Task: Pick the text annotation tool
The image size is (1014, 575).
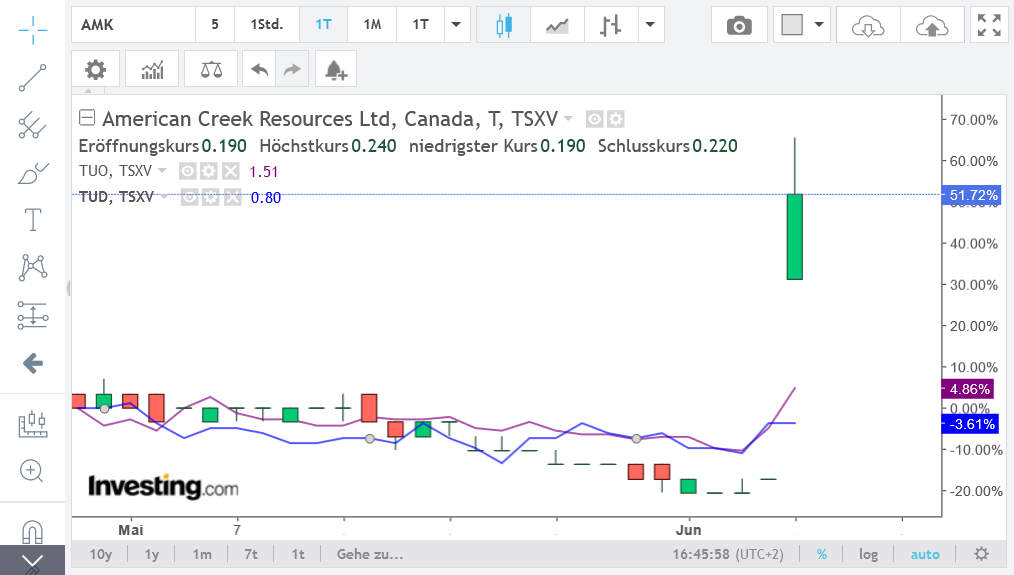Action: point(33,219)
